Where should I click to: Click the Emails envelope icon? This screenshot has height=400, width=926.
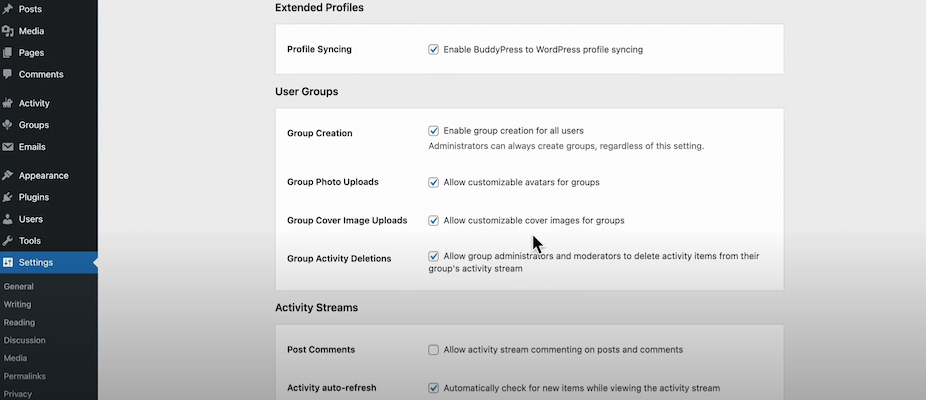[x=8, y=147]
